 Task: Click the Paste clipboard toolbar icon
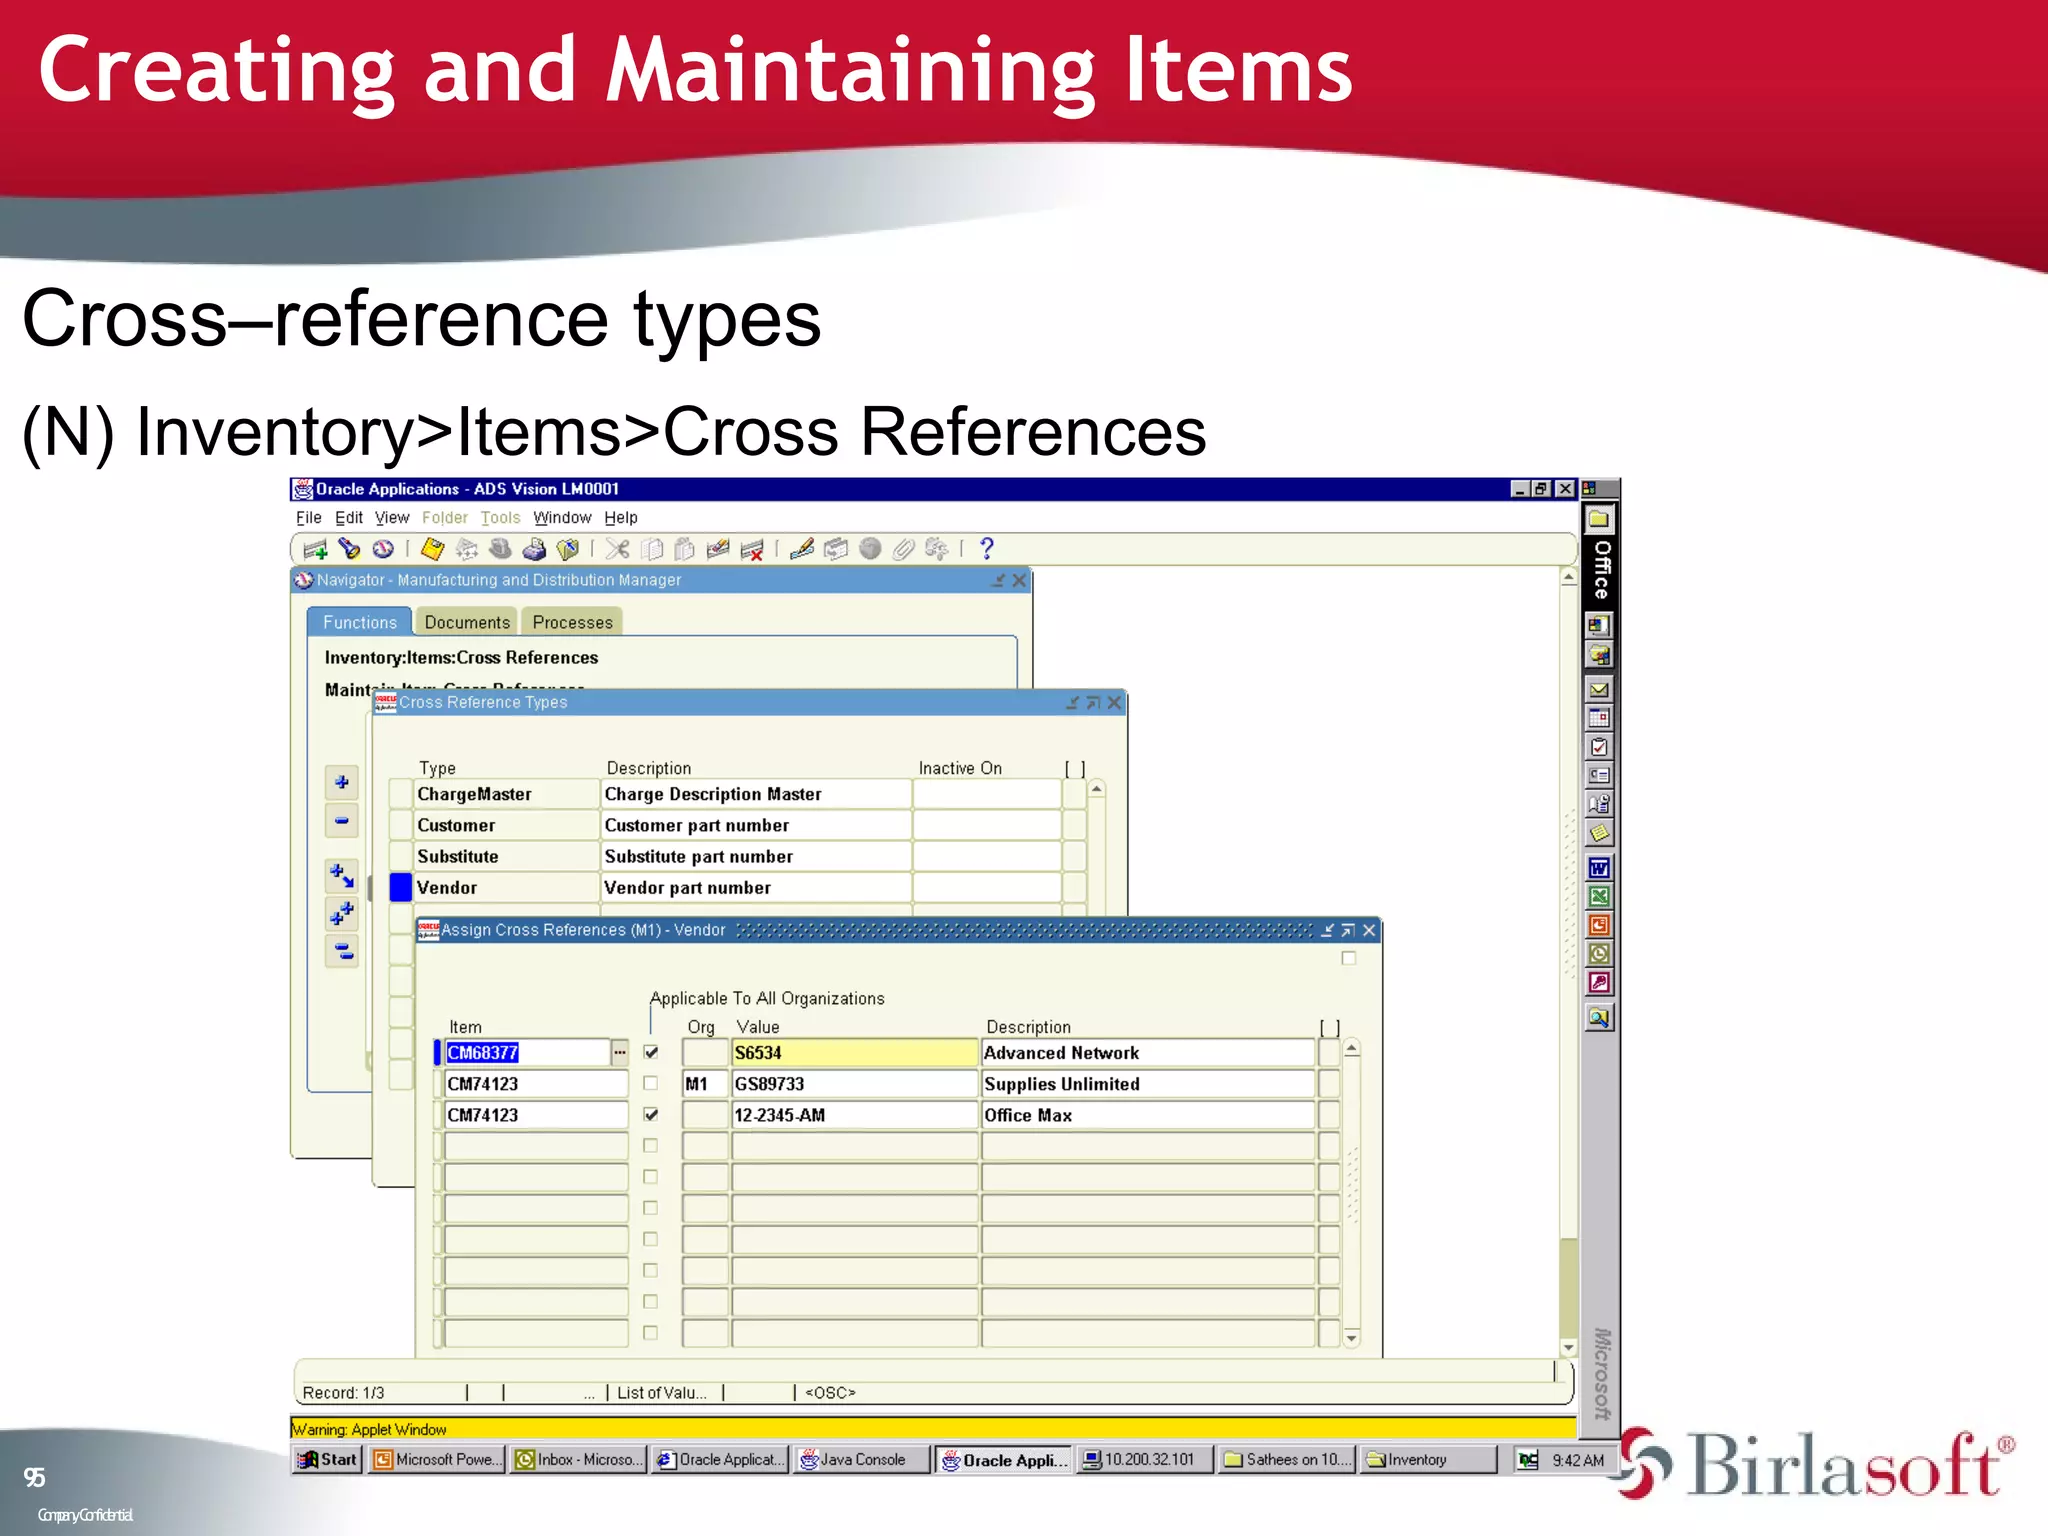[x=685, y=549]
